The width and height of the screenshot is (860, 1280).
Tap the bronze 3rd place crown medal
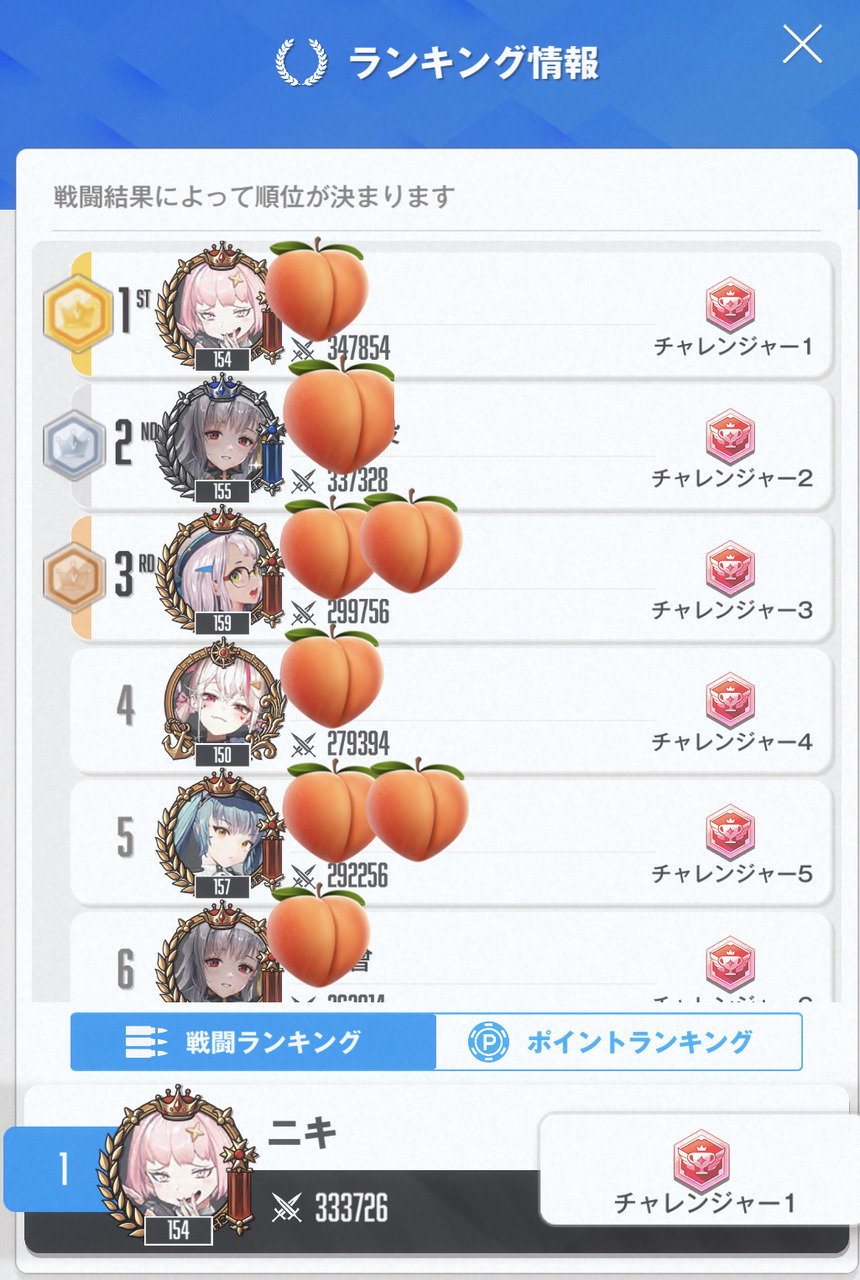tap(74, 578)
